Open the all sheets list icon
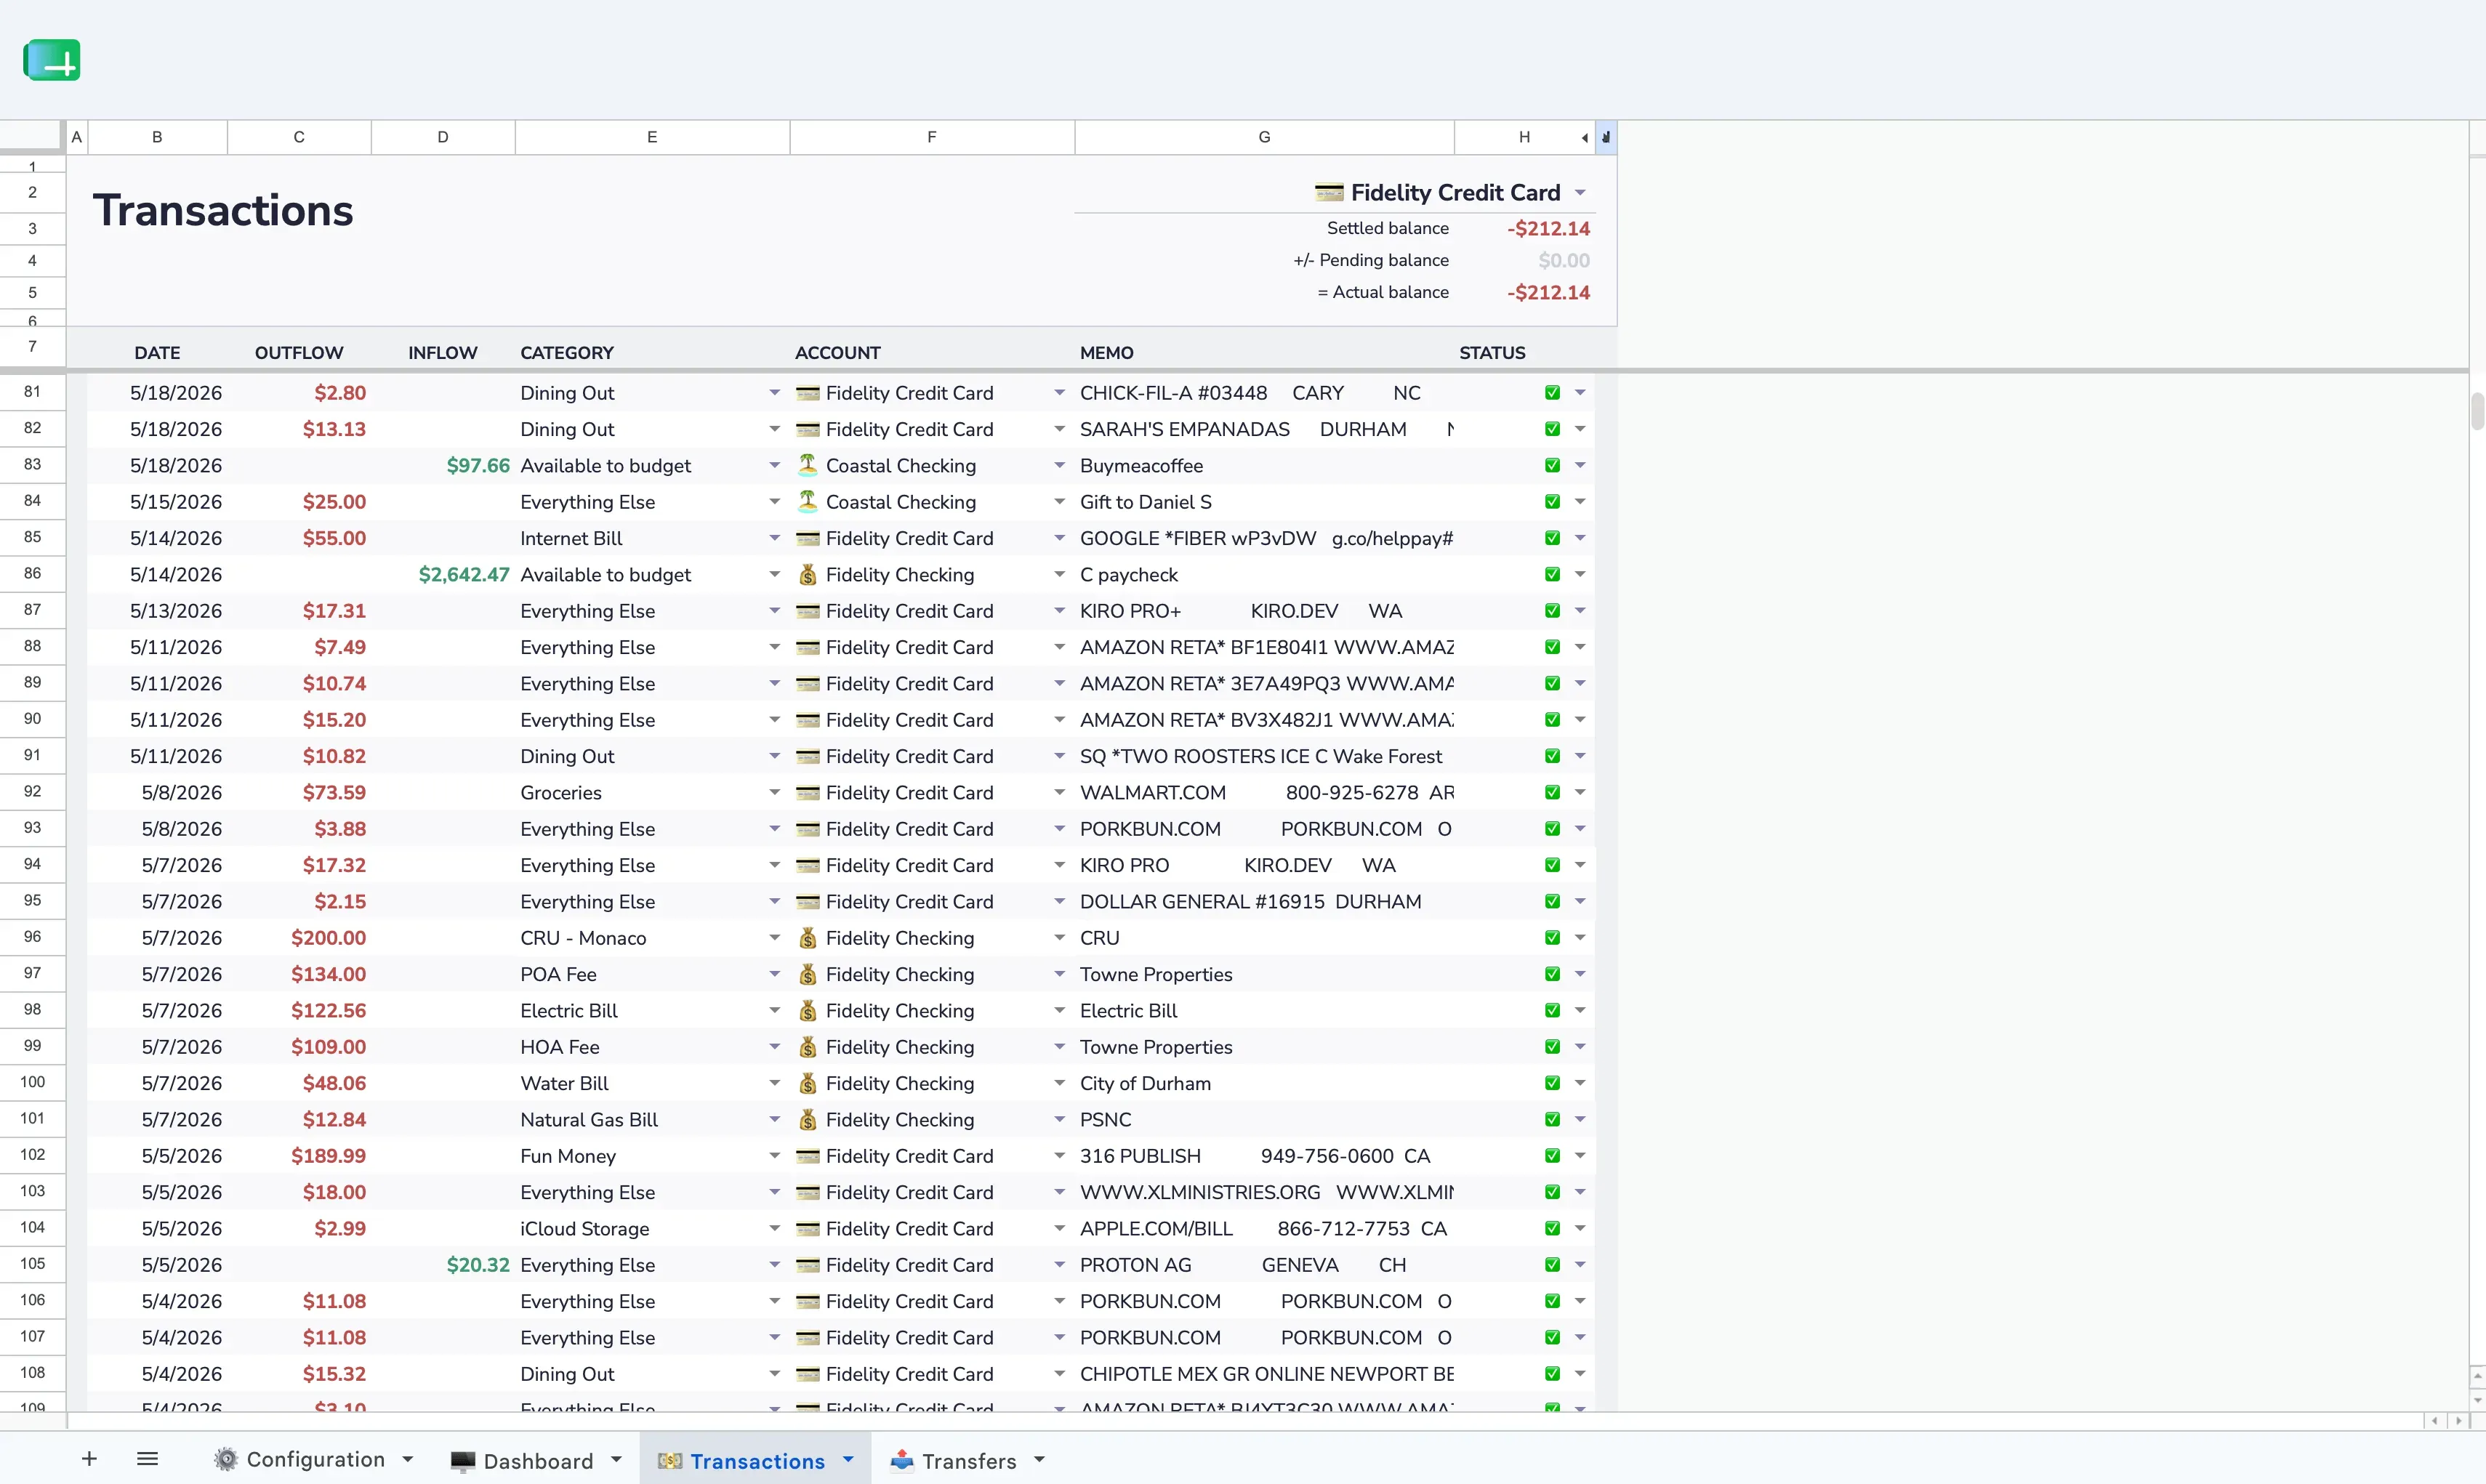This screenshot has height=1484, width=2486. pyautogui.click(x=147, y=1459)
